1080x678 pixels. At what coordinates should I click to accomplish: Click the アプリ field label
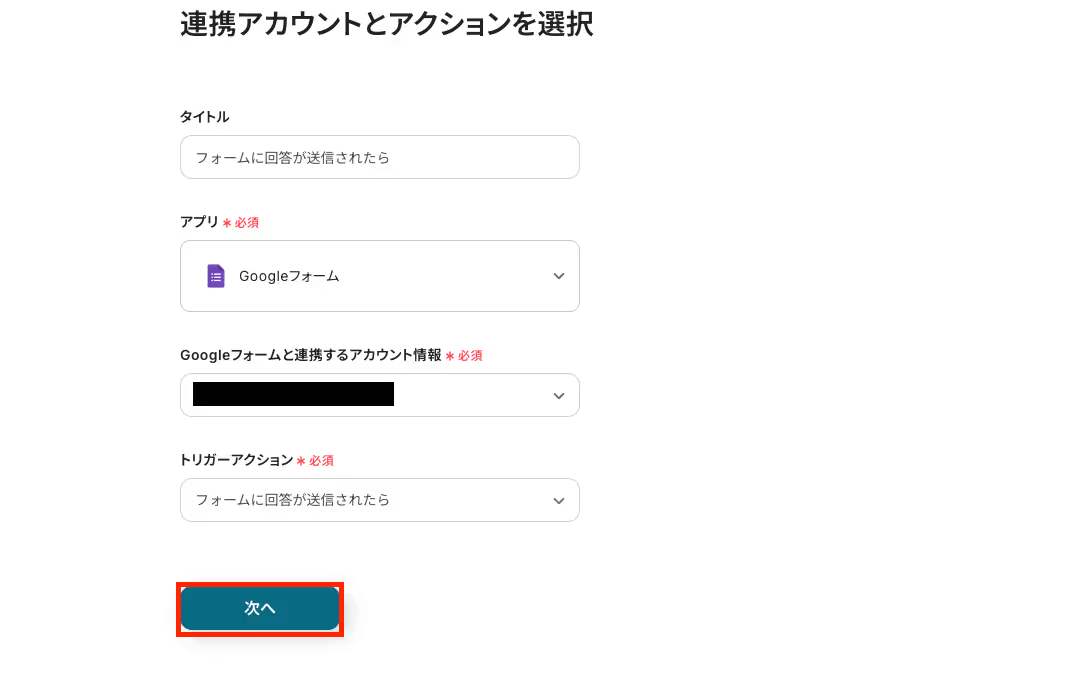click(199, 222)
